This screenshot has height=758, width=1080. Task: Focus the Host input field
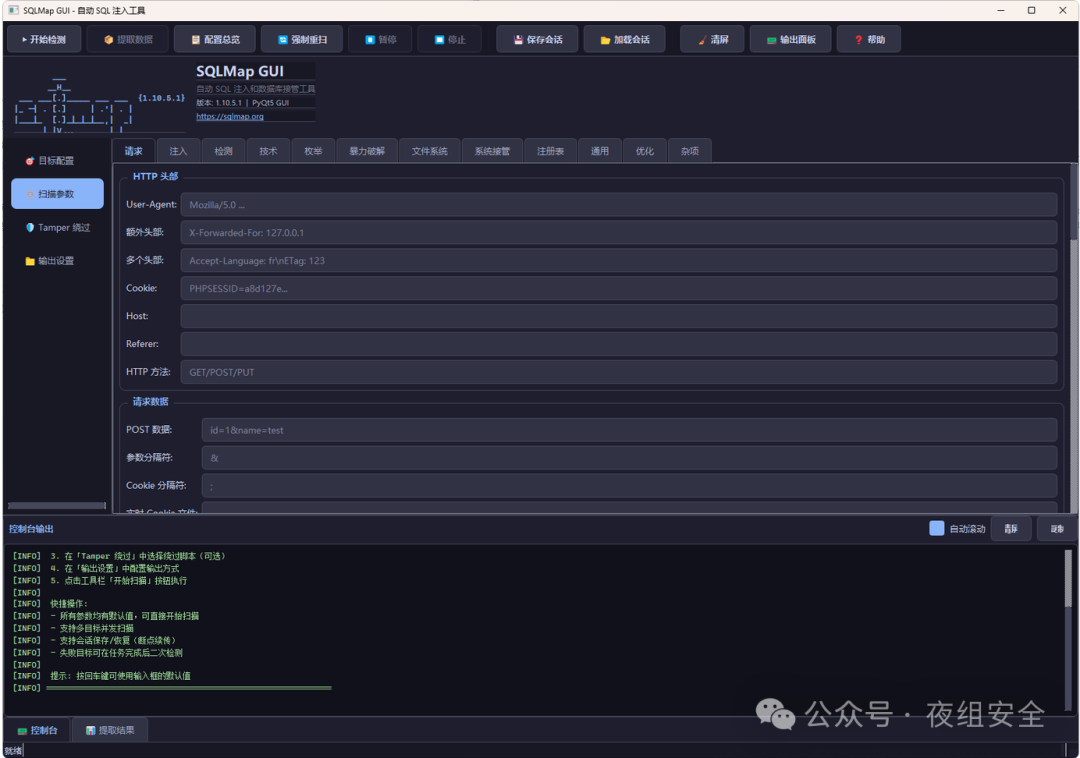pos(619,316)
